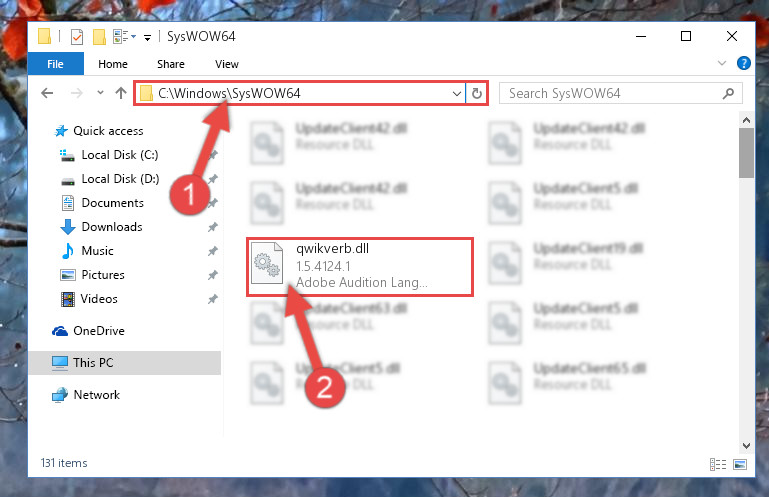This screenshot has height=497, width=769.
Task: Open the View ribbon tab
Action: pos(227,64)
